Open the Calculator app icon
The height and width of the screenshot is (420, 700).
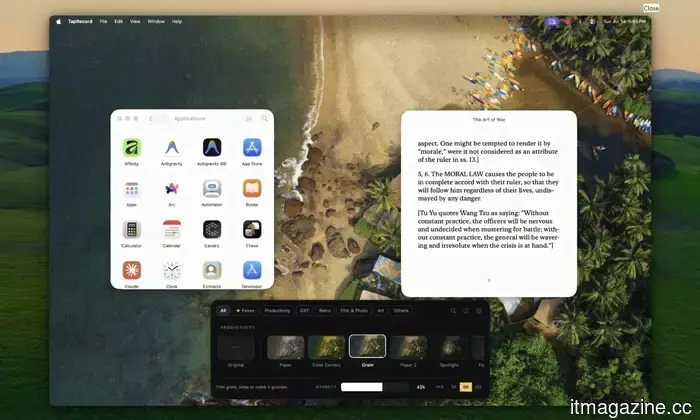coord(132,229)
